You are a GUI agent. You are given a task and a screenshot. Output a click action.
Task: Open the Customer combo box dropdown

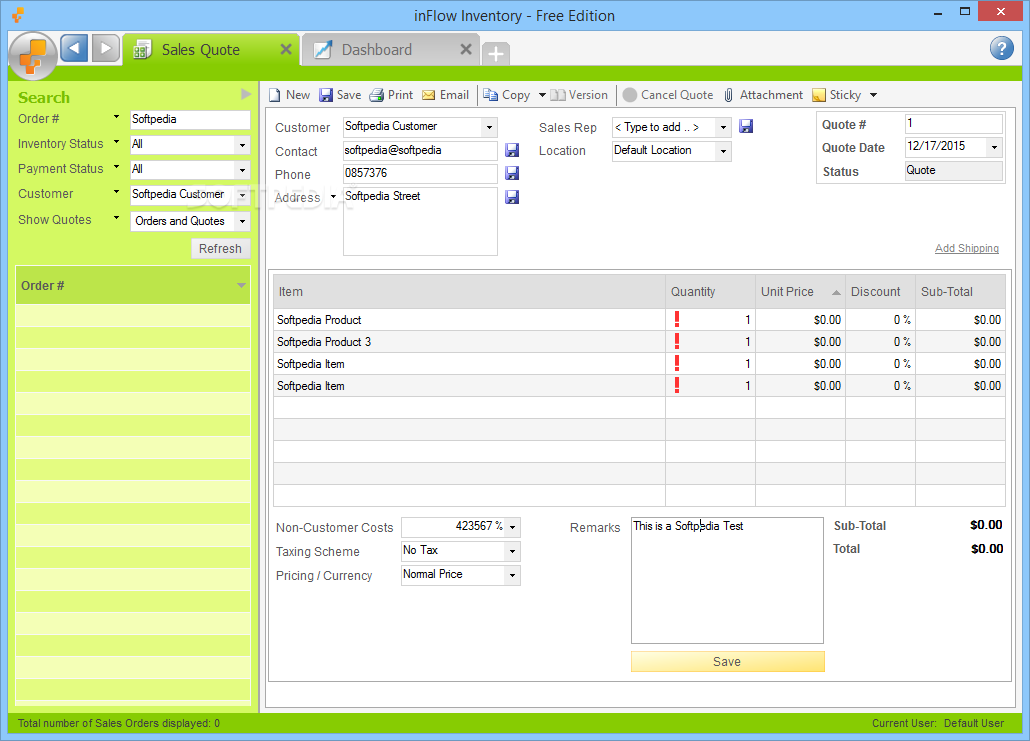(x=489, y=127)
